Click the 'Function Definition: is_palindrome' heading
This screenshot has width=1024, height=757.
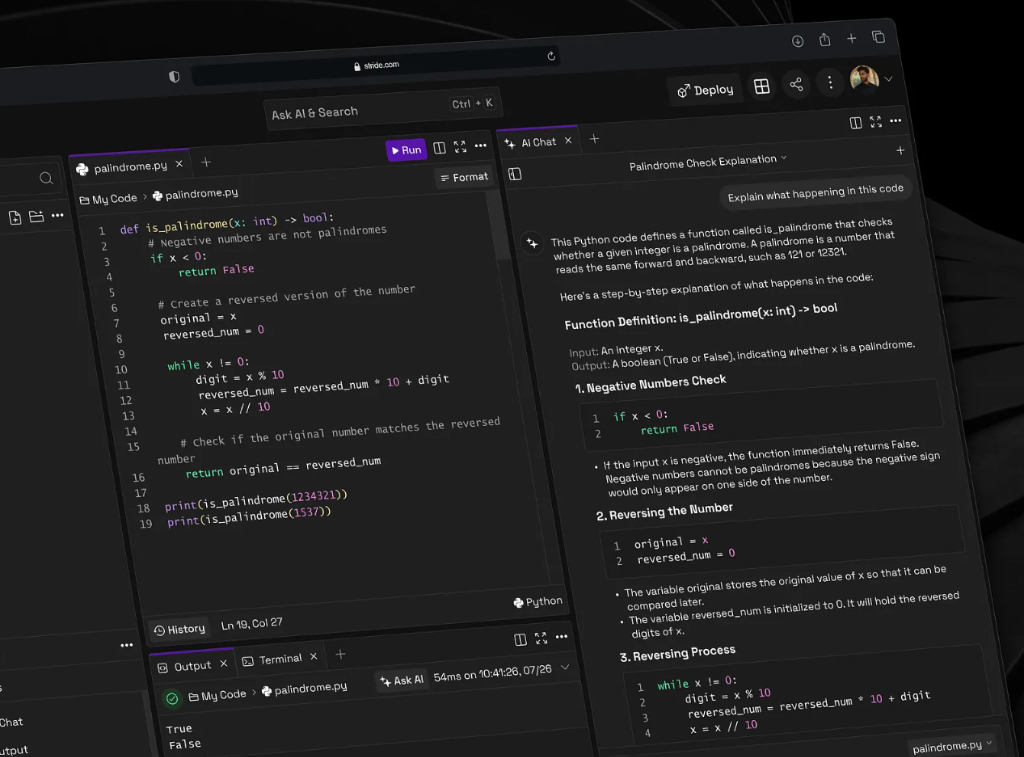tap(701, 316)
